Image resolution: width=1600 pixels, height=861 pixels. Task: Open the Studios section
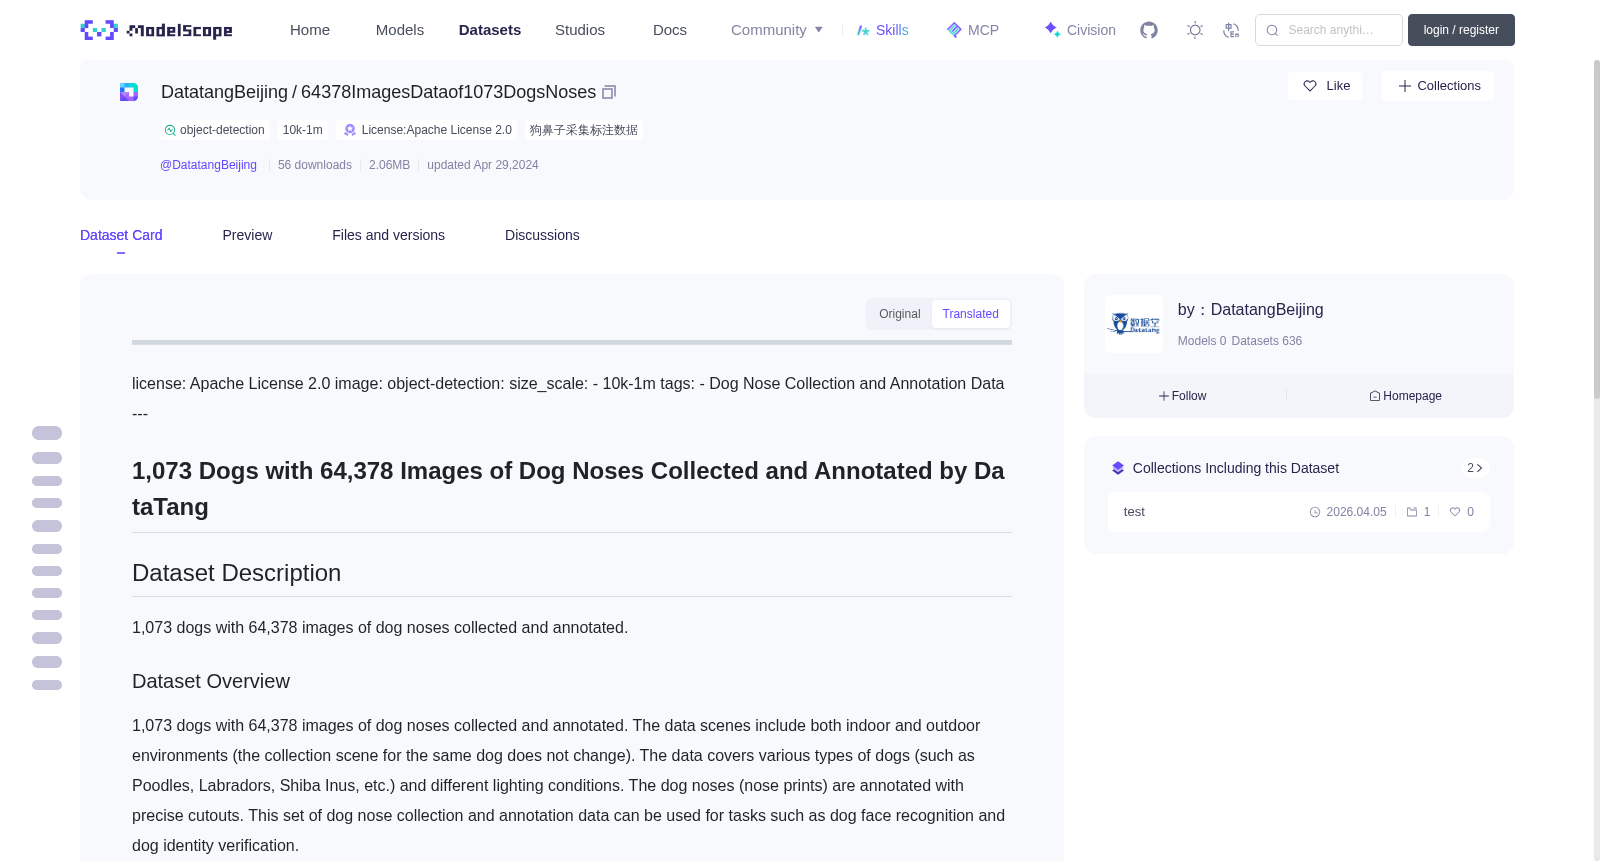[x=580, y=30]
